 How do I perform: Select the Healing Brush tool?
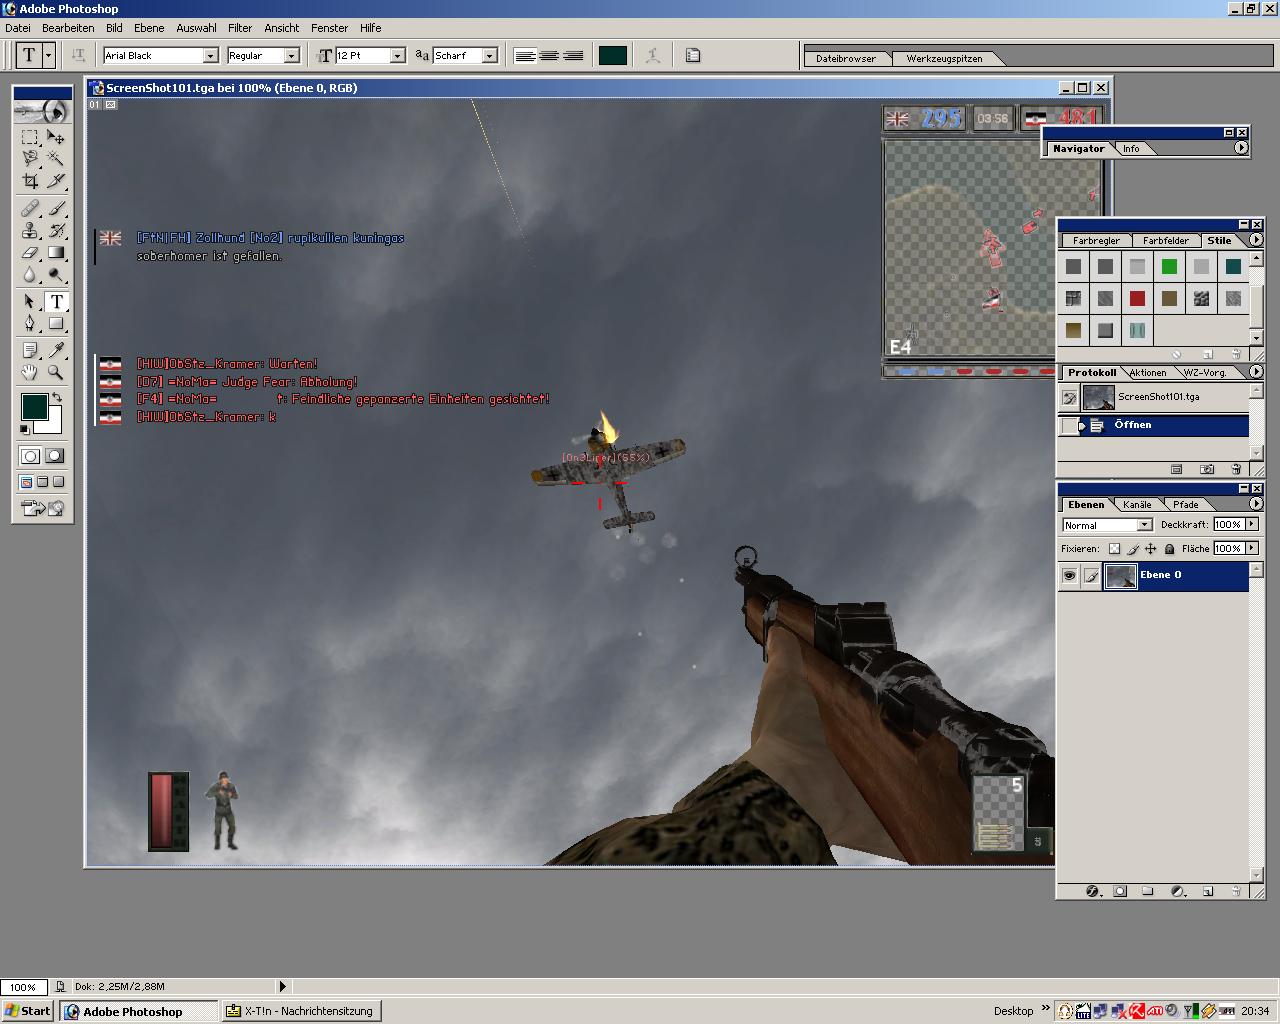coord(30,208)
